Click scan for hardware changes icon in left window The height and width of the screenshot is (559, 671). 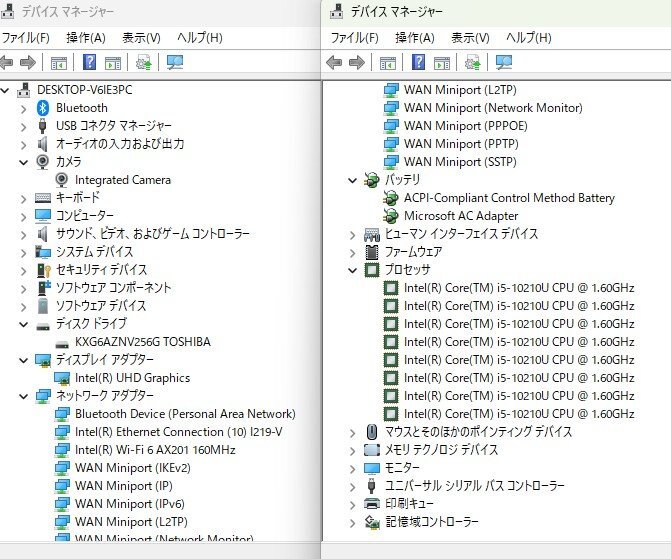click(175, 62)
